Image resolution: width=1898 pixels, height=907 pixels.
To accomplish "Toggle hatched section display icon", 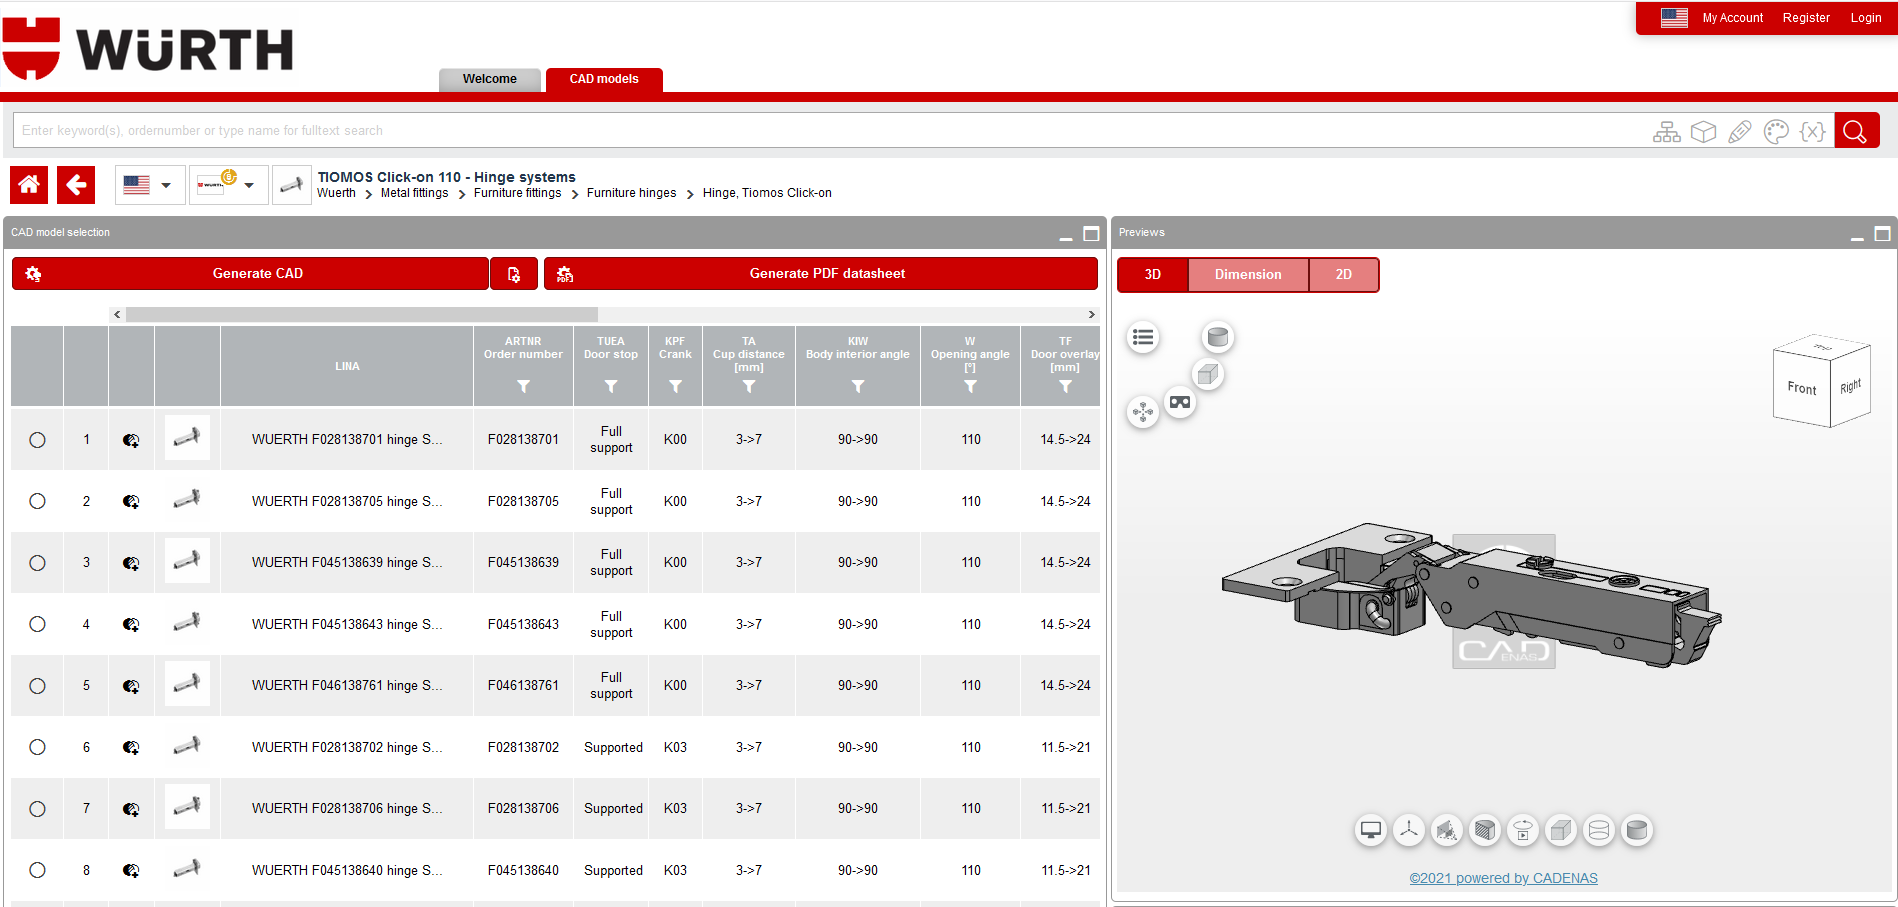I will coord(1485,830).
